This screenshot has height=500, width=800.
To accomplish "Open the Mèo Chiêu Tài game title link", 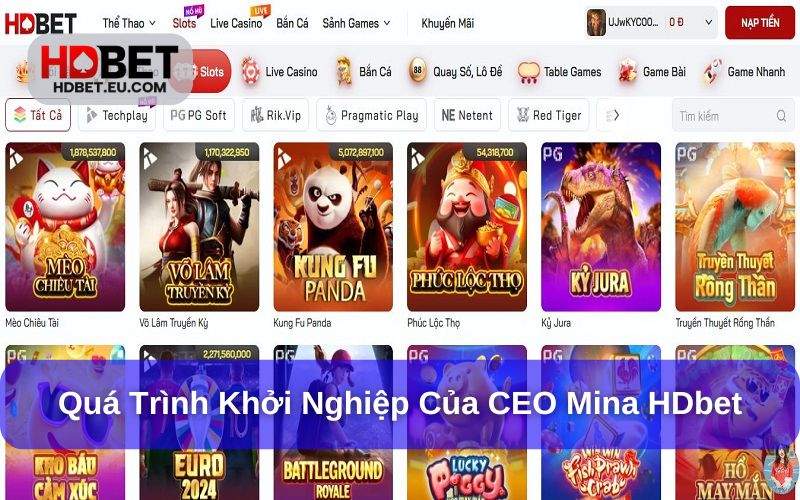I will pos(32,323).
